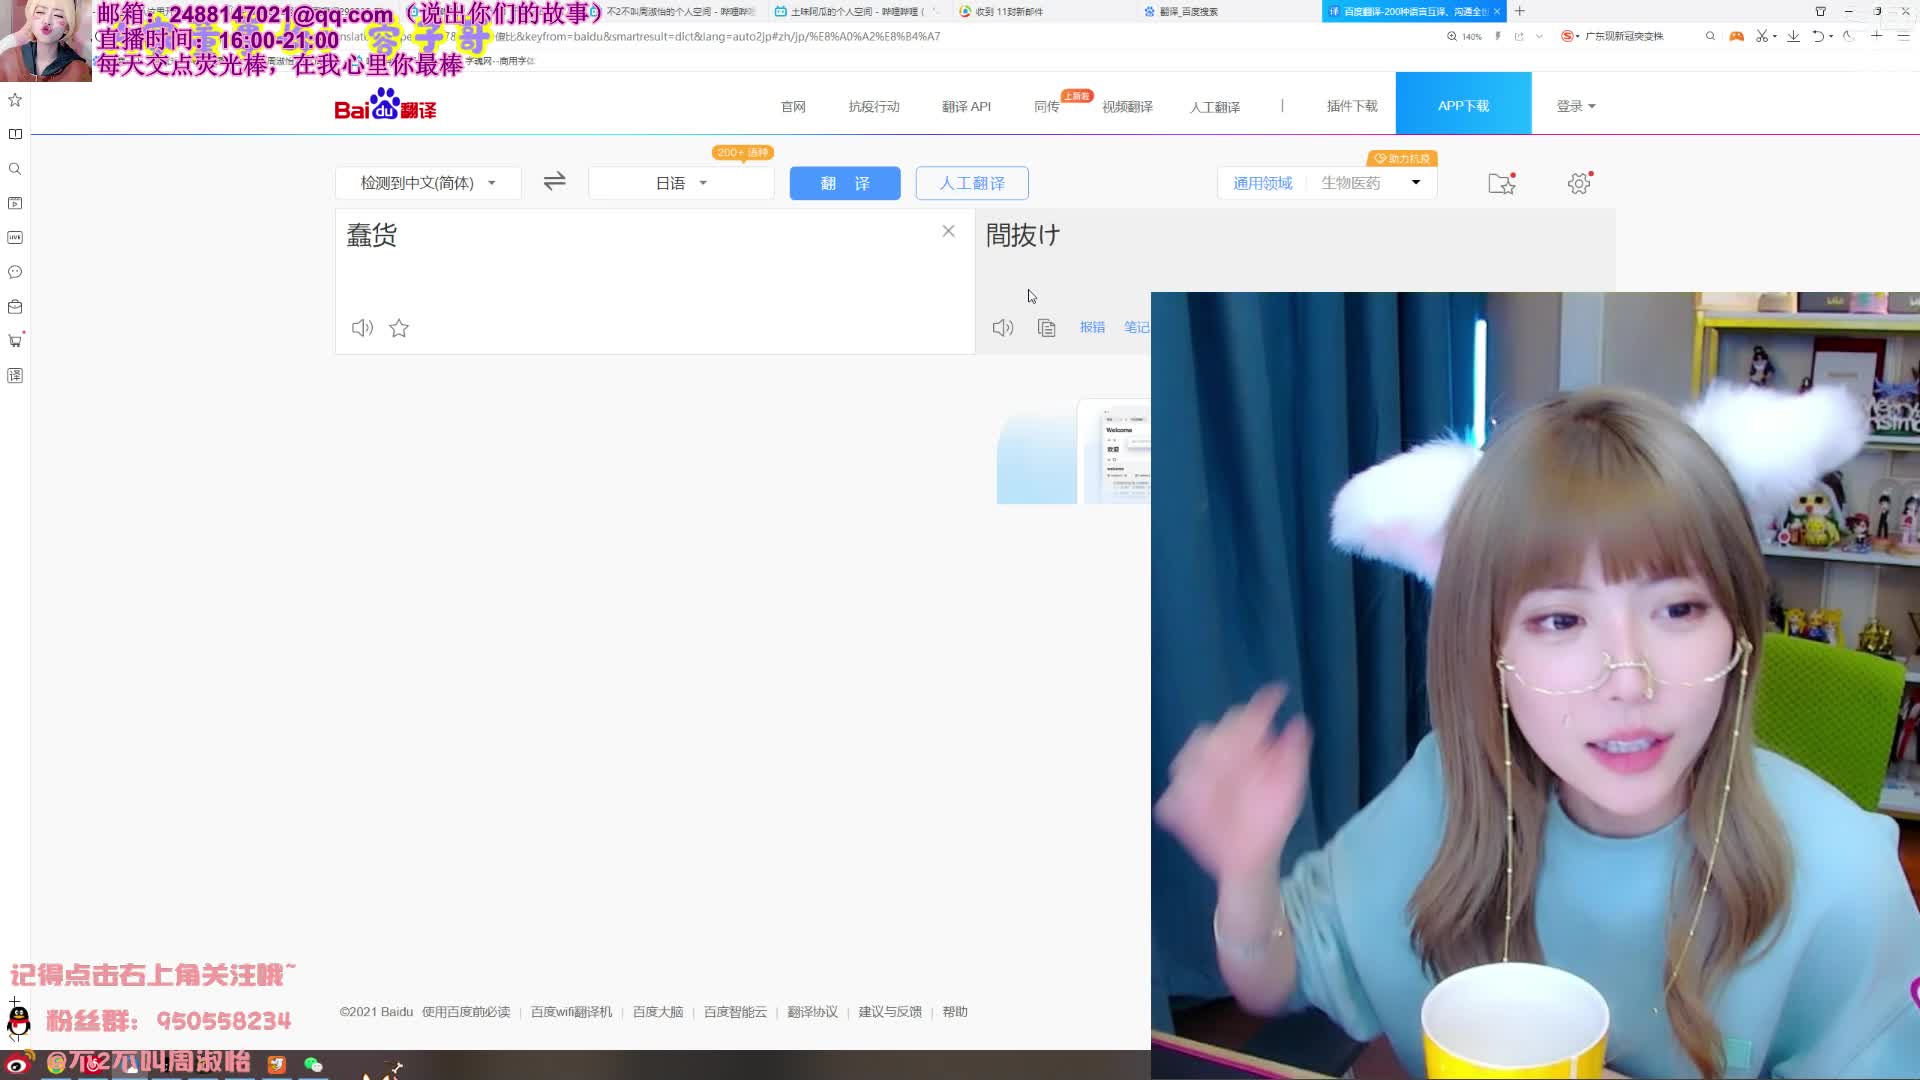1920x1080 pixels.
Task: Play pronunciation of source text 蠢货
Action: click(x=362, y=328)
